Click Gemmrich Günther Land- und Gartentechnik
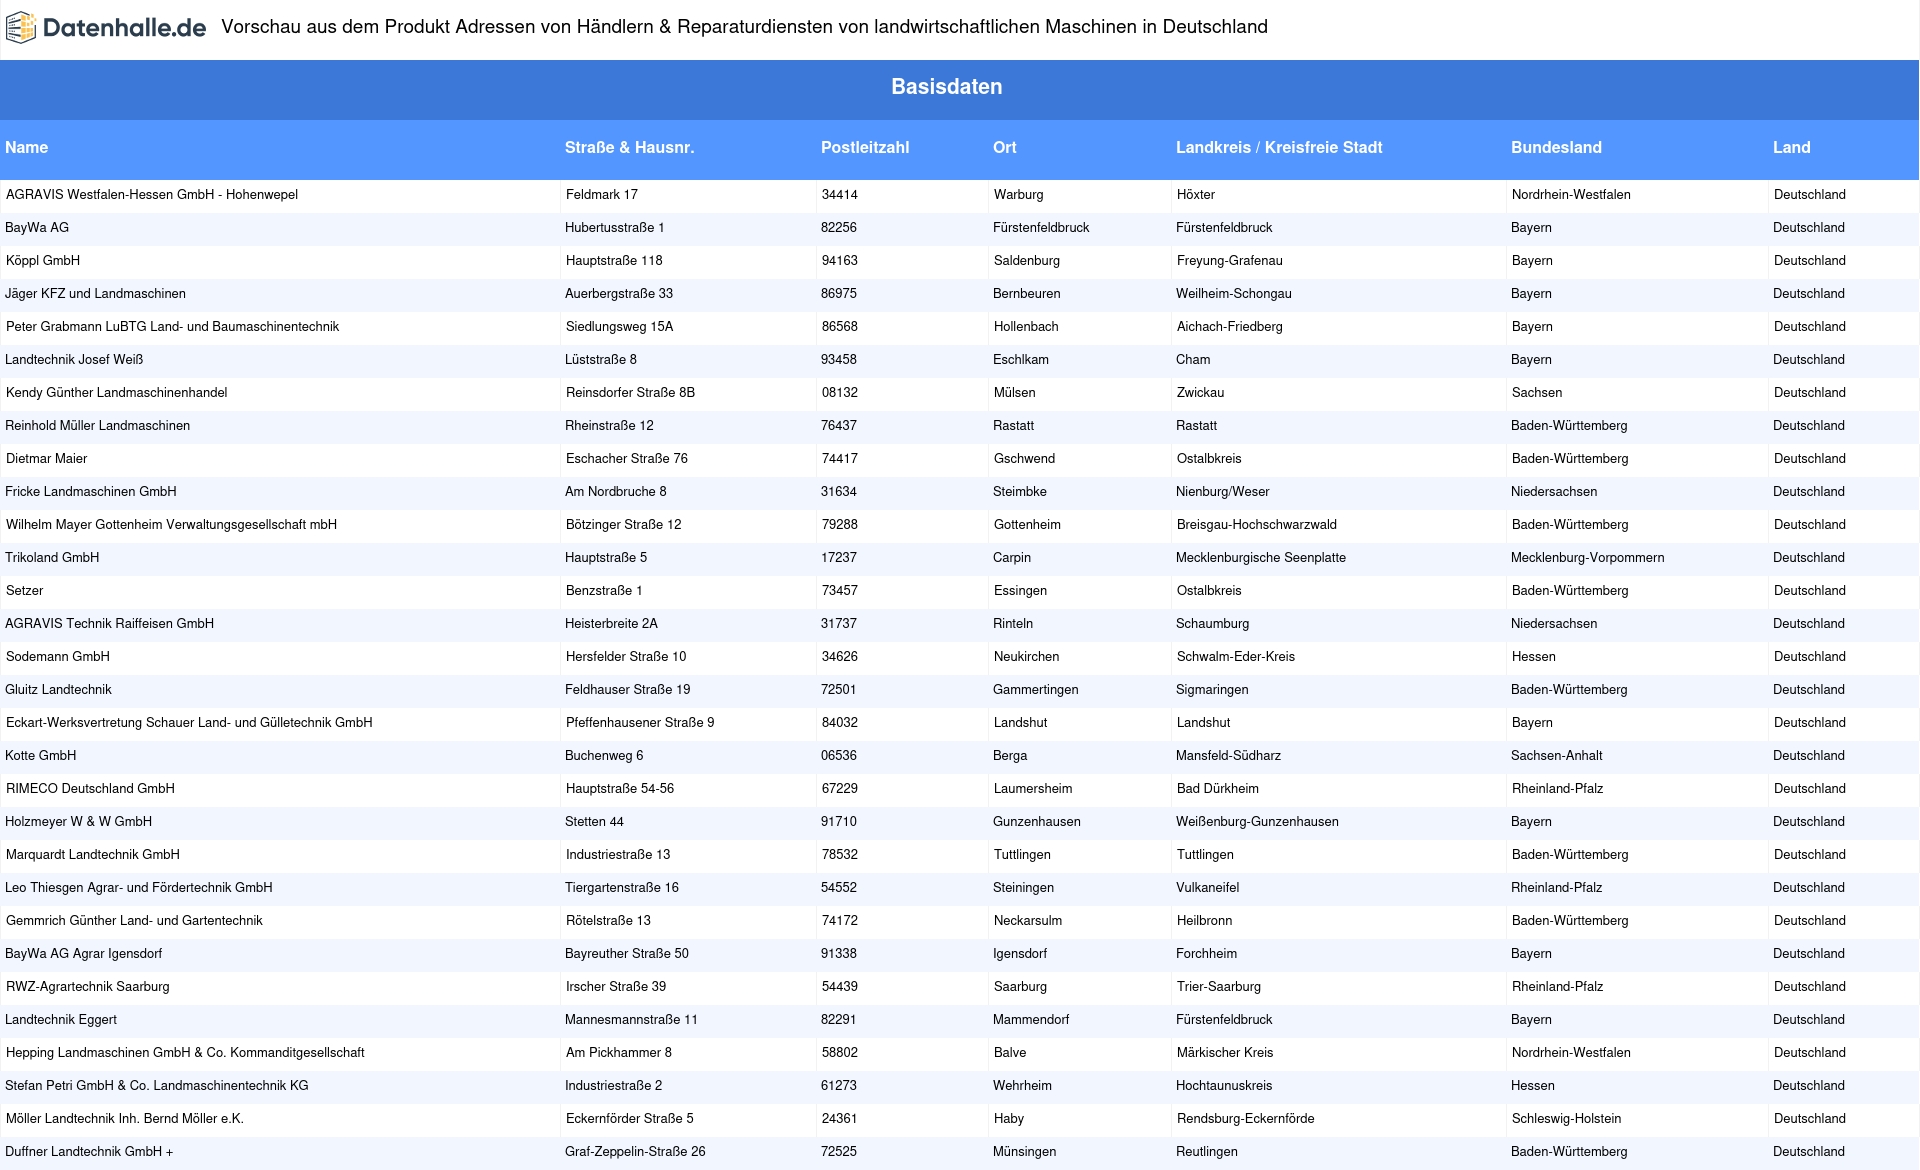The image size is (1920, 1170). pos(134,921)
